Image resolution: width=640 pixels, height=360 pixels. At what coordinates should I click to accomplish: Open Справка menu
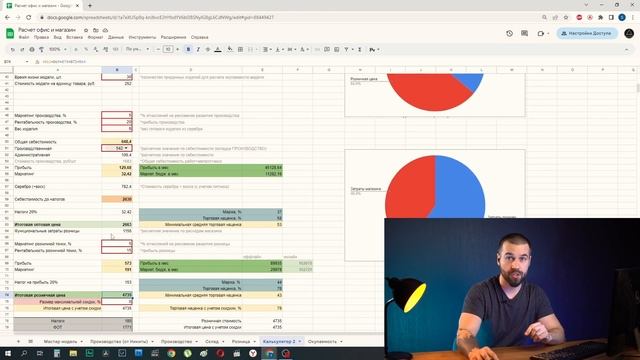pyautogui.click(x=200, y=37)
